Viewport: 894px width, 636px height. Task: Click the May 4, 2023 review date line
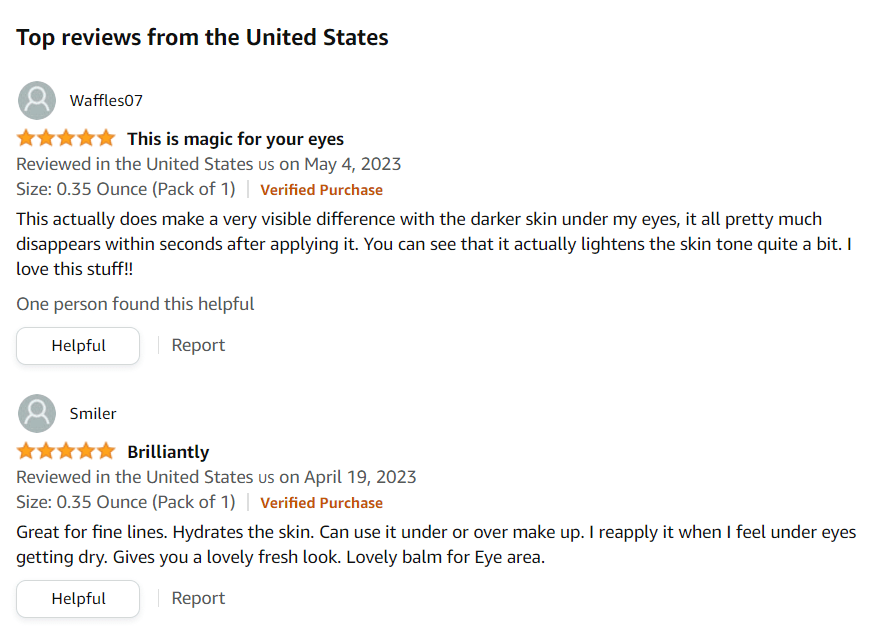[209, 164]
